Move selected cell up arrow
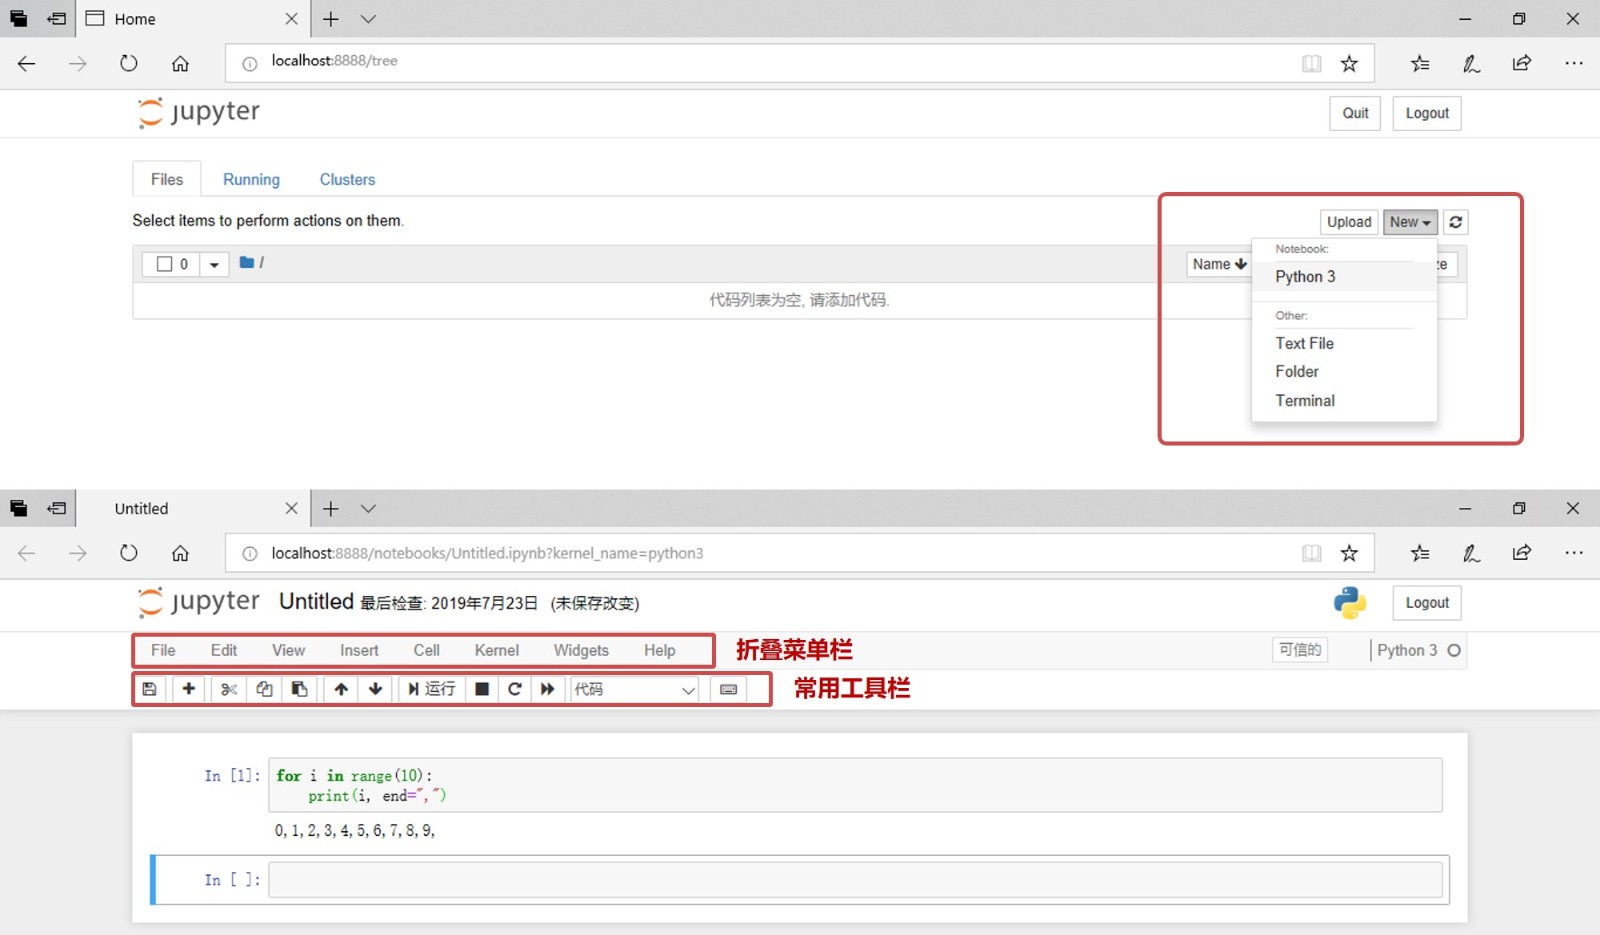This screenshot has width=1600, height=935. coord(341,689)
